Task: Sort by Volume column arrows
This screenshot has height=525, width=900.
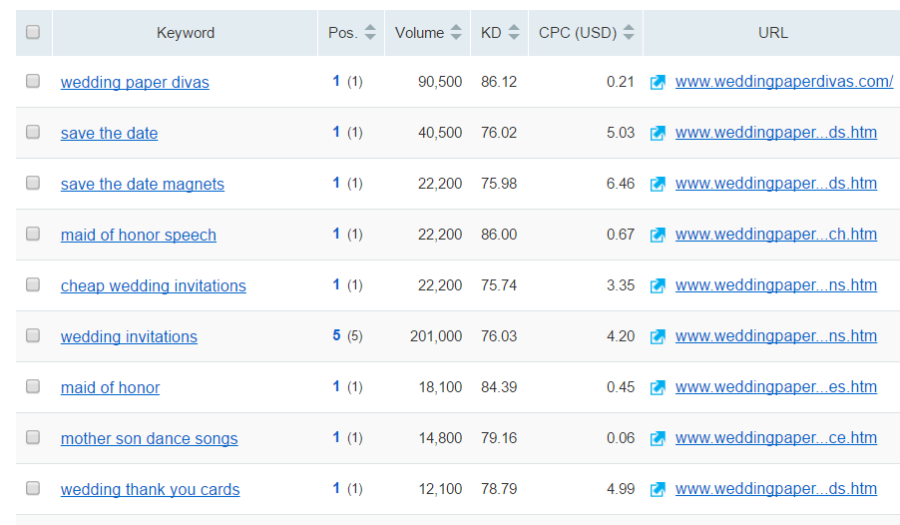Action: [456, 32]
